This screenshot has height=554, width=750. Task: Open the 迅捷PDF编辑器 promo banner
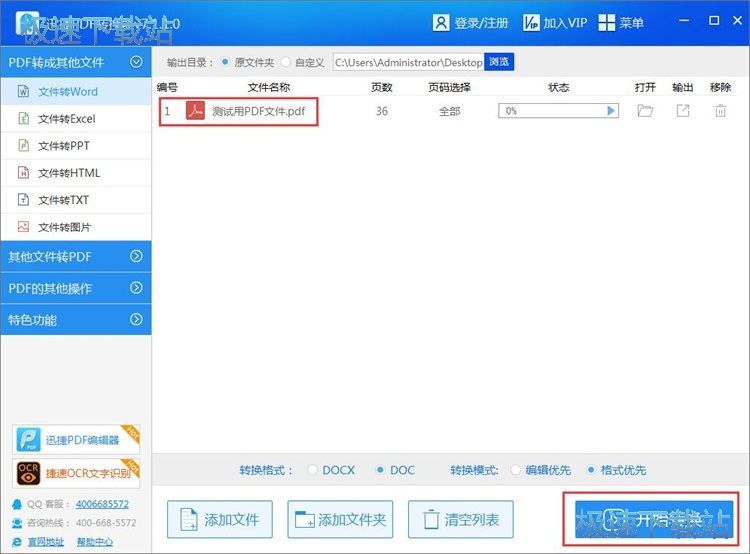(76, 440)
